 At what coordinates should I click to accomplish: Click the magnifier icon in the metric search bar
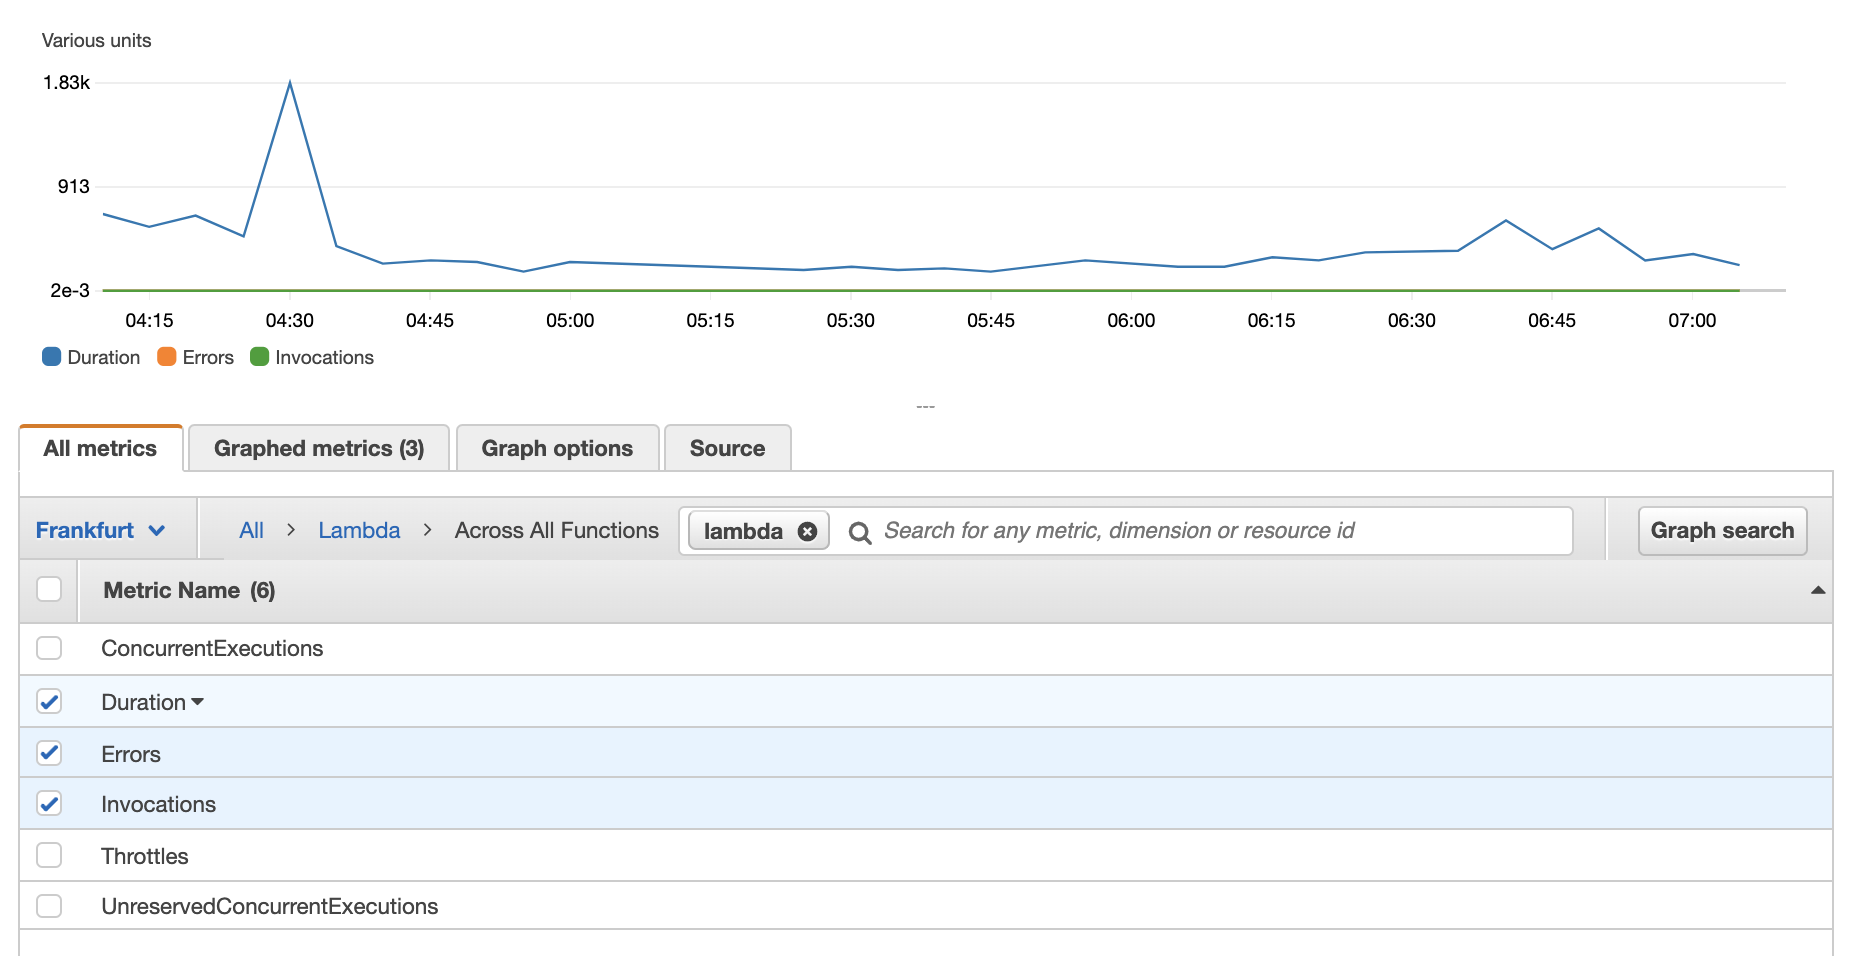tap(860, 531)
